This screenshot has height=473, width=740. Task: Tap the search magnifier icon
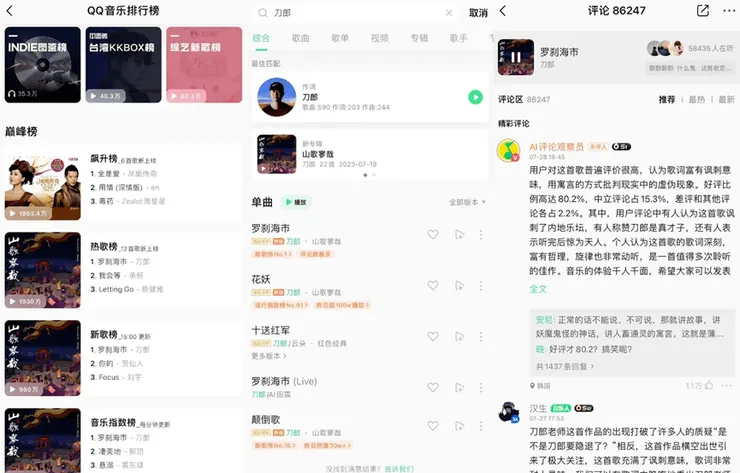pyautogui.click(x=263, y=13)
